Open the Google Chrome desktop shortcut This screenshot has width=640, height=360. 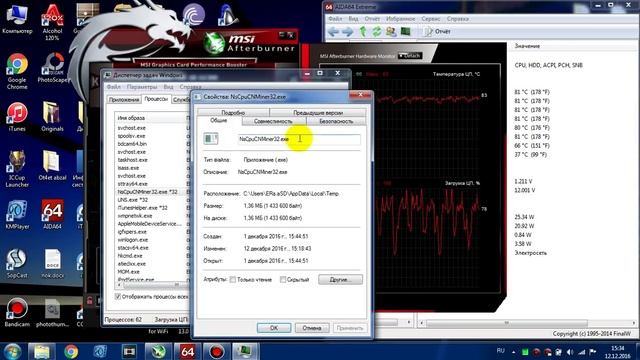(17, 71)
